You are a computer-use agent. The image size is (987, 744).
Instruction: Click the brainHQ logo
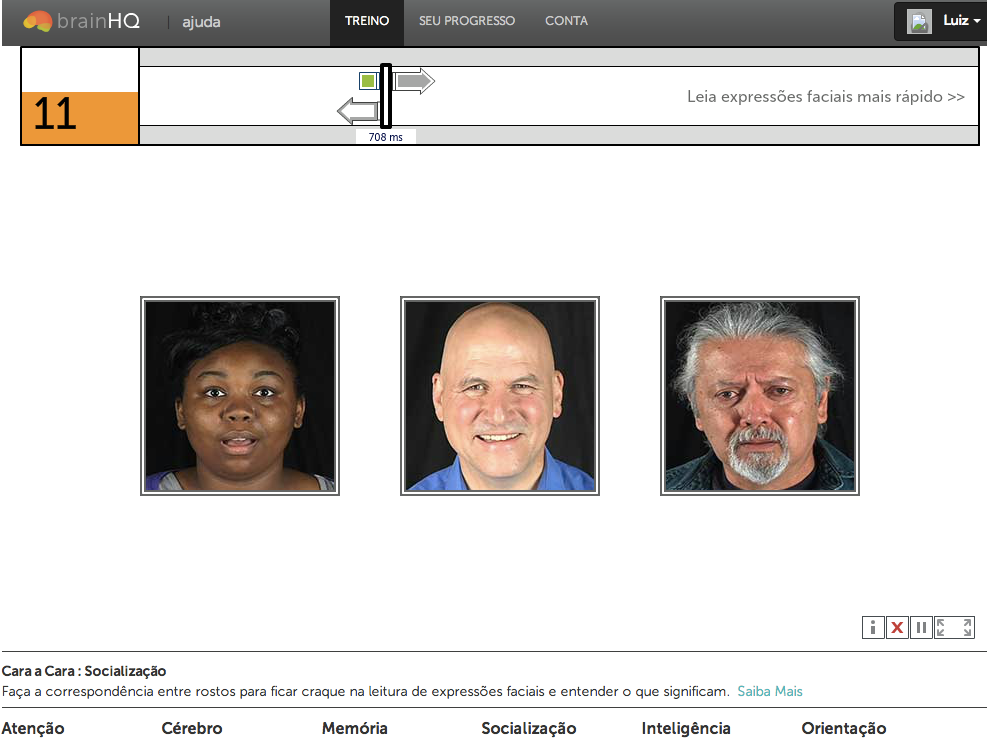pyautogui.click(x=82, y=21)
